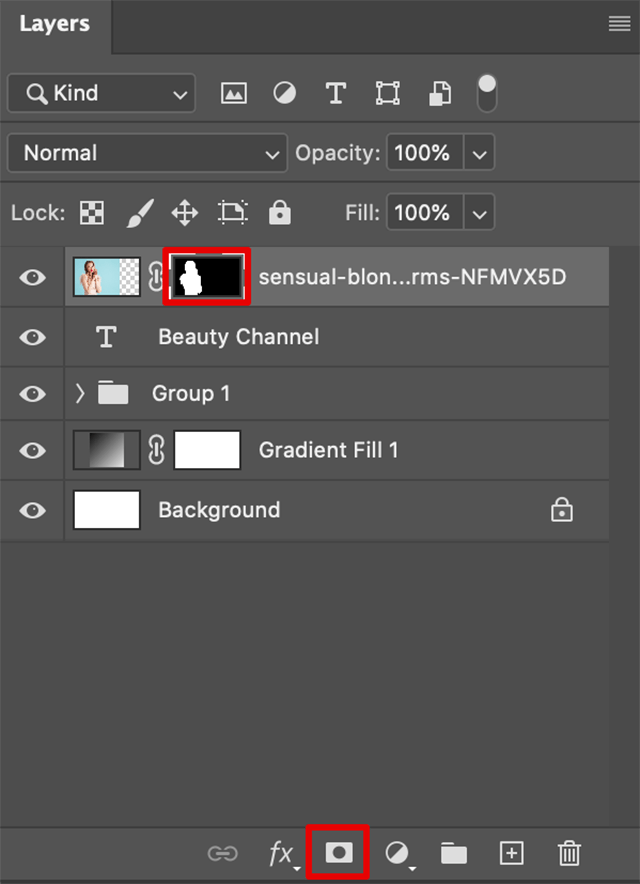Select the Gradient Fill 1 layer

pyautogui.click(x=328, y=451)
